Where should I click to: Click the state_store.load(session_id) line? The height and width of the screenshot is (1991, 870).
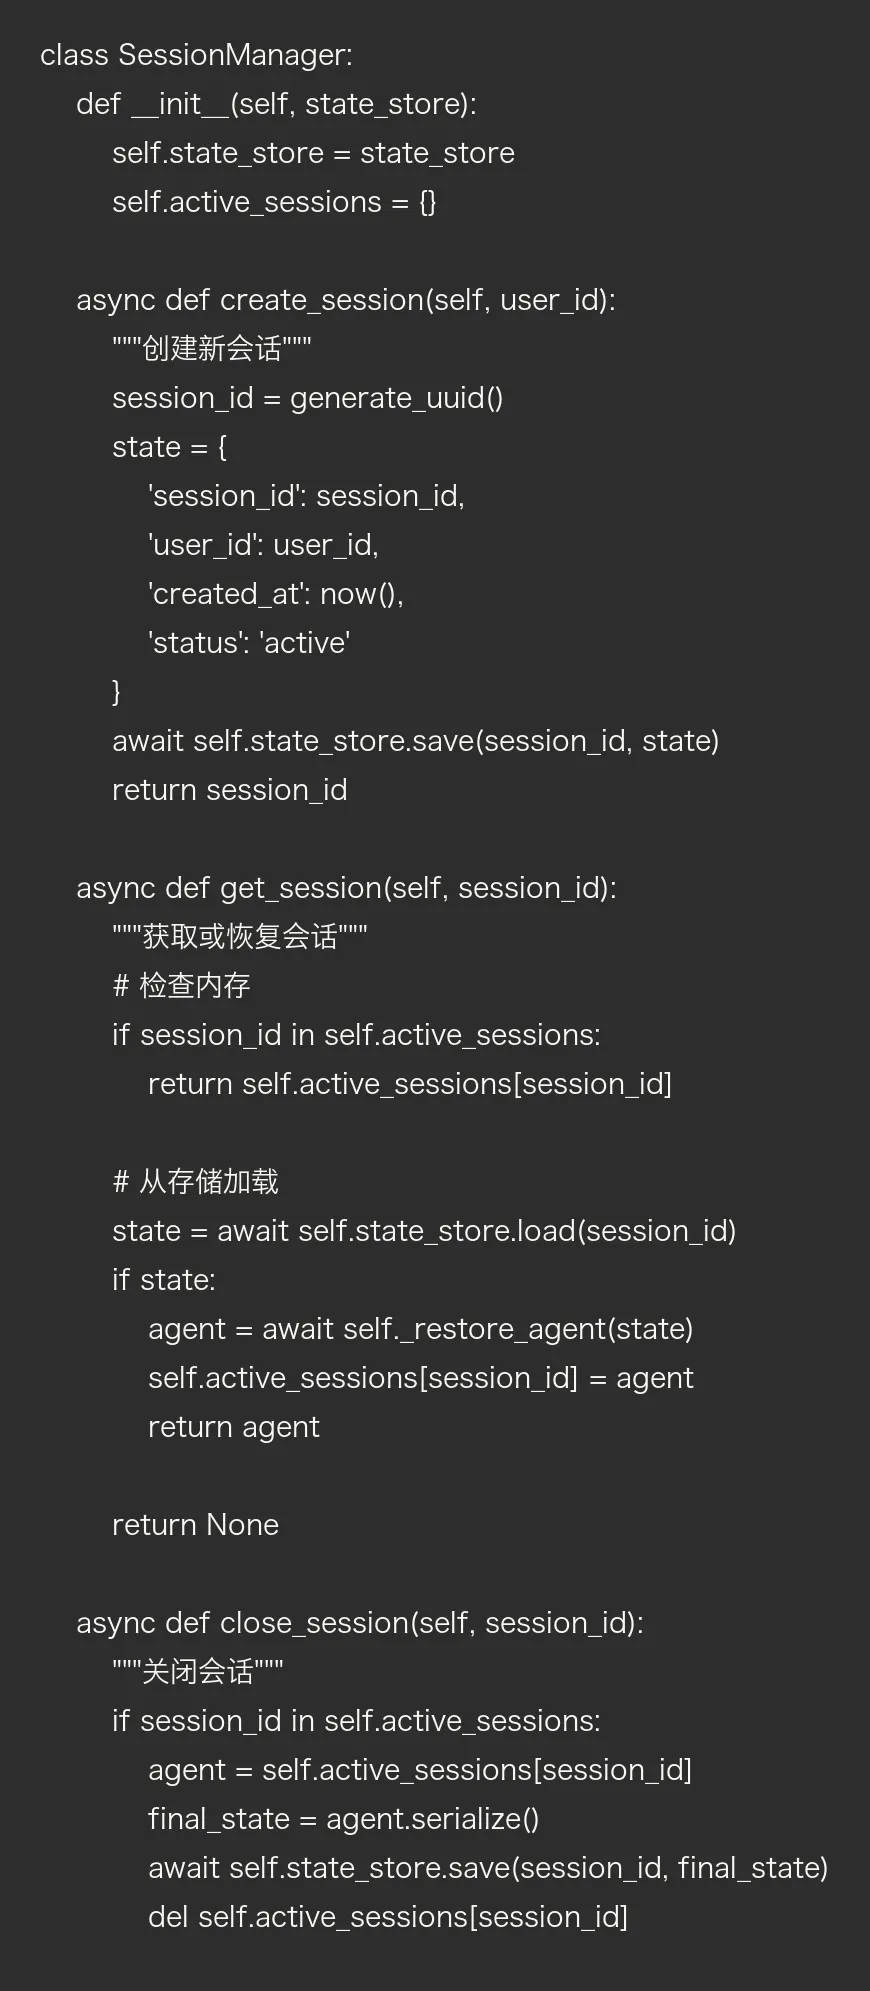424,1231
